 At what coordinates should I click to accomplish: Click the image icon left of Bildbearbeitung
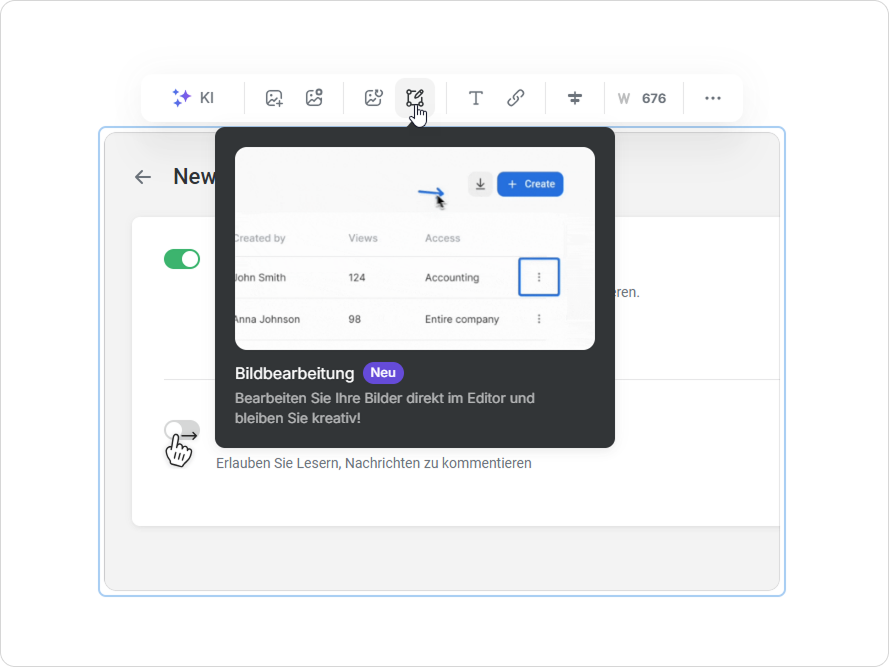point(373,98)
